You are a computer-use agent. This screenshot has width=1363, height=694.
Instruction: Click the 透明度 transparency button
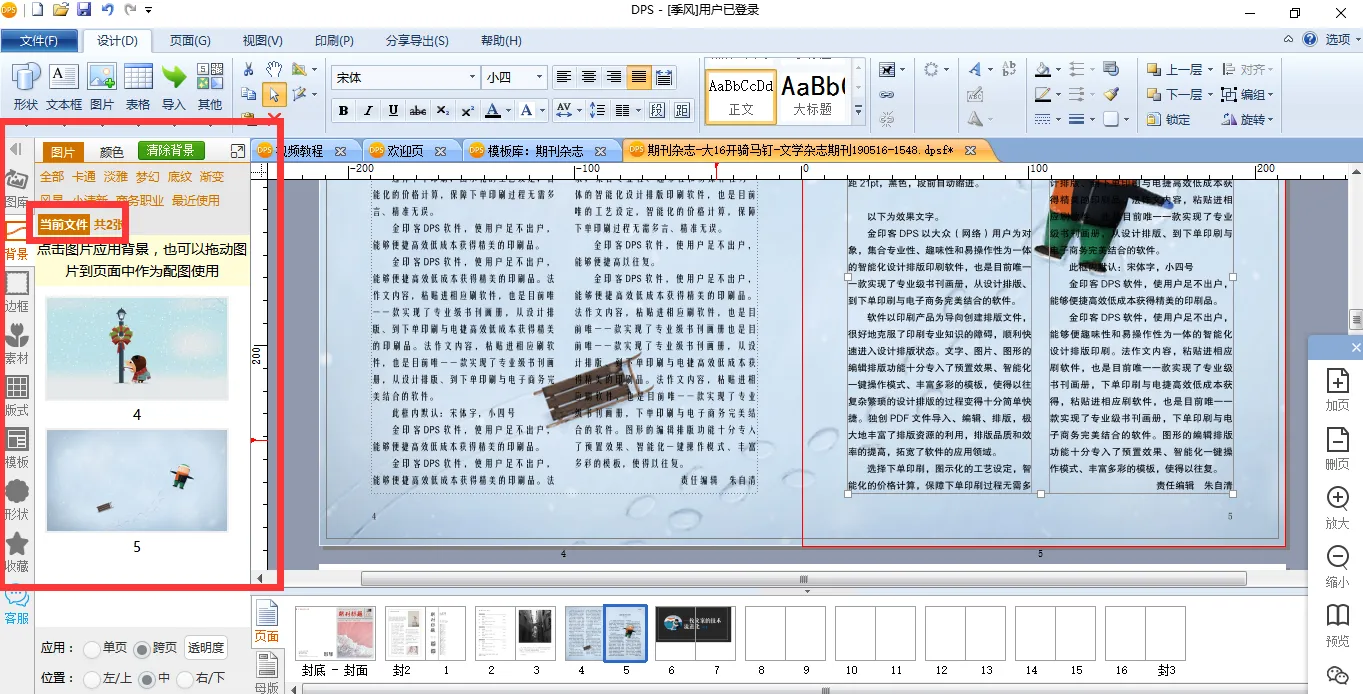coord(206,648)
